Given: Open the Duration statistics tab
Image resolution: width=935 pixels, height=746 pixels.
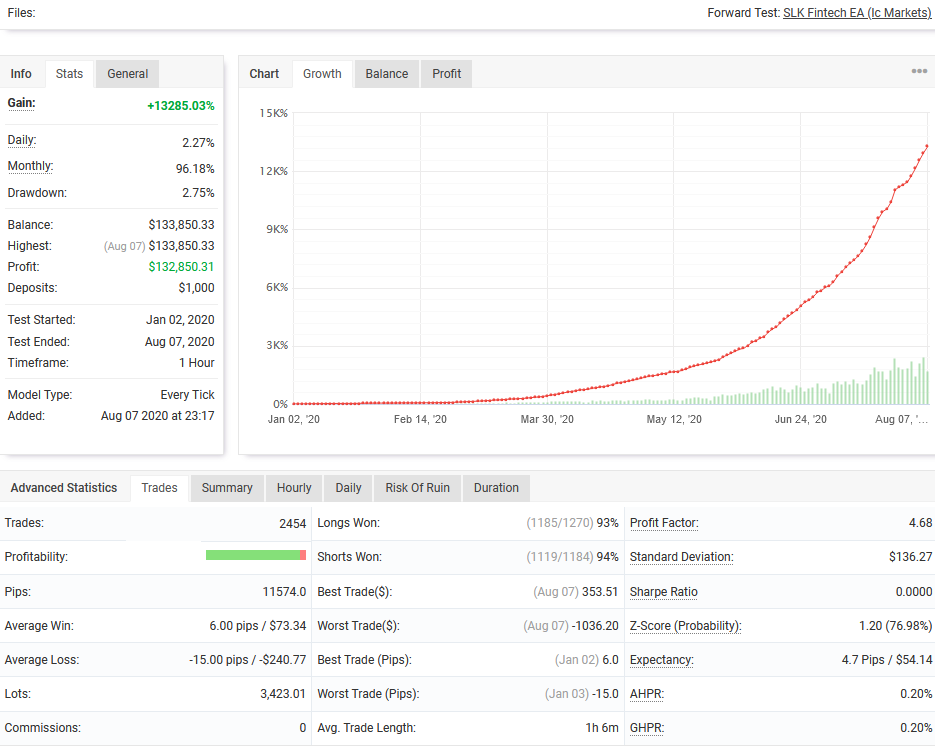Looking at the screenshot, I should coord(496,488).
